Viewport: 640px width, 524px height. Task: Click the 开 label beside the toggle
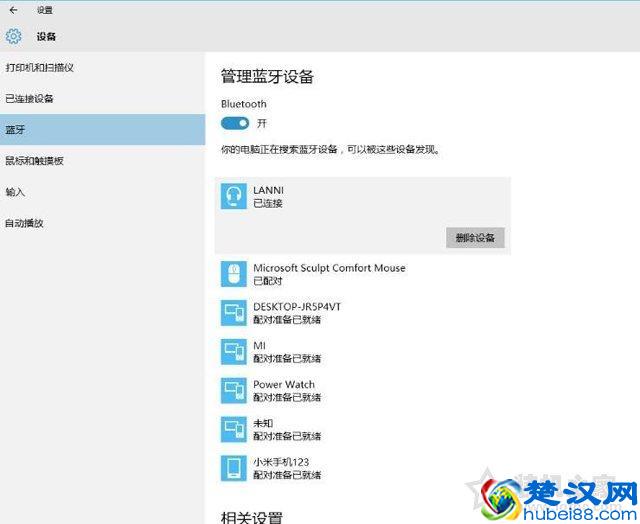[262, 123]
